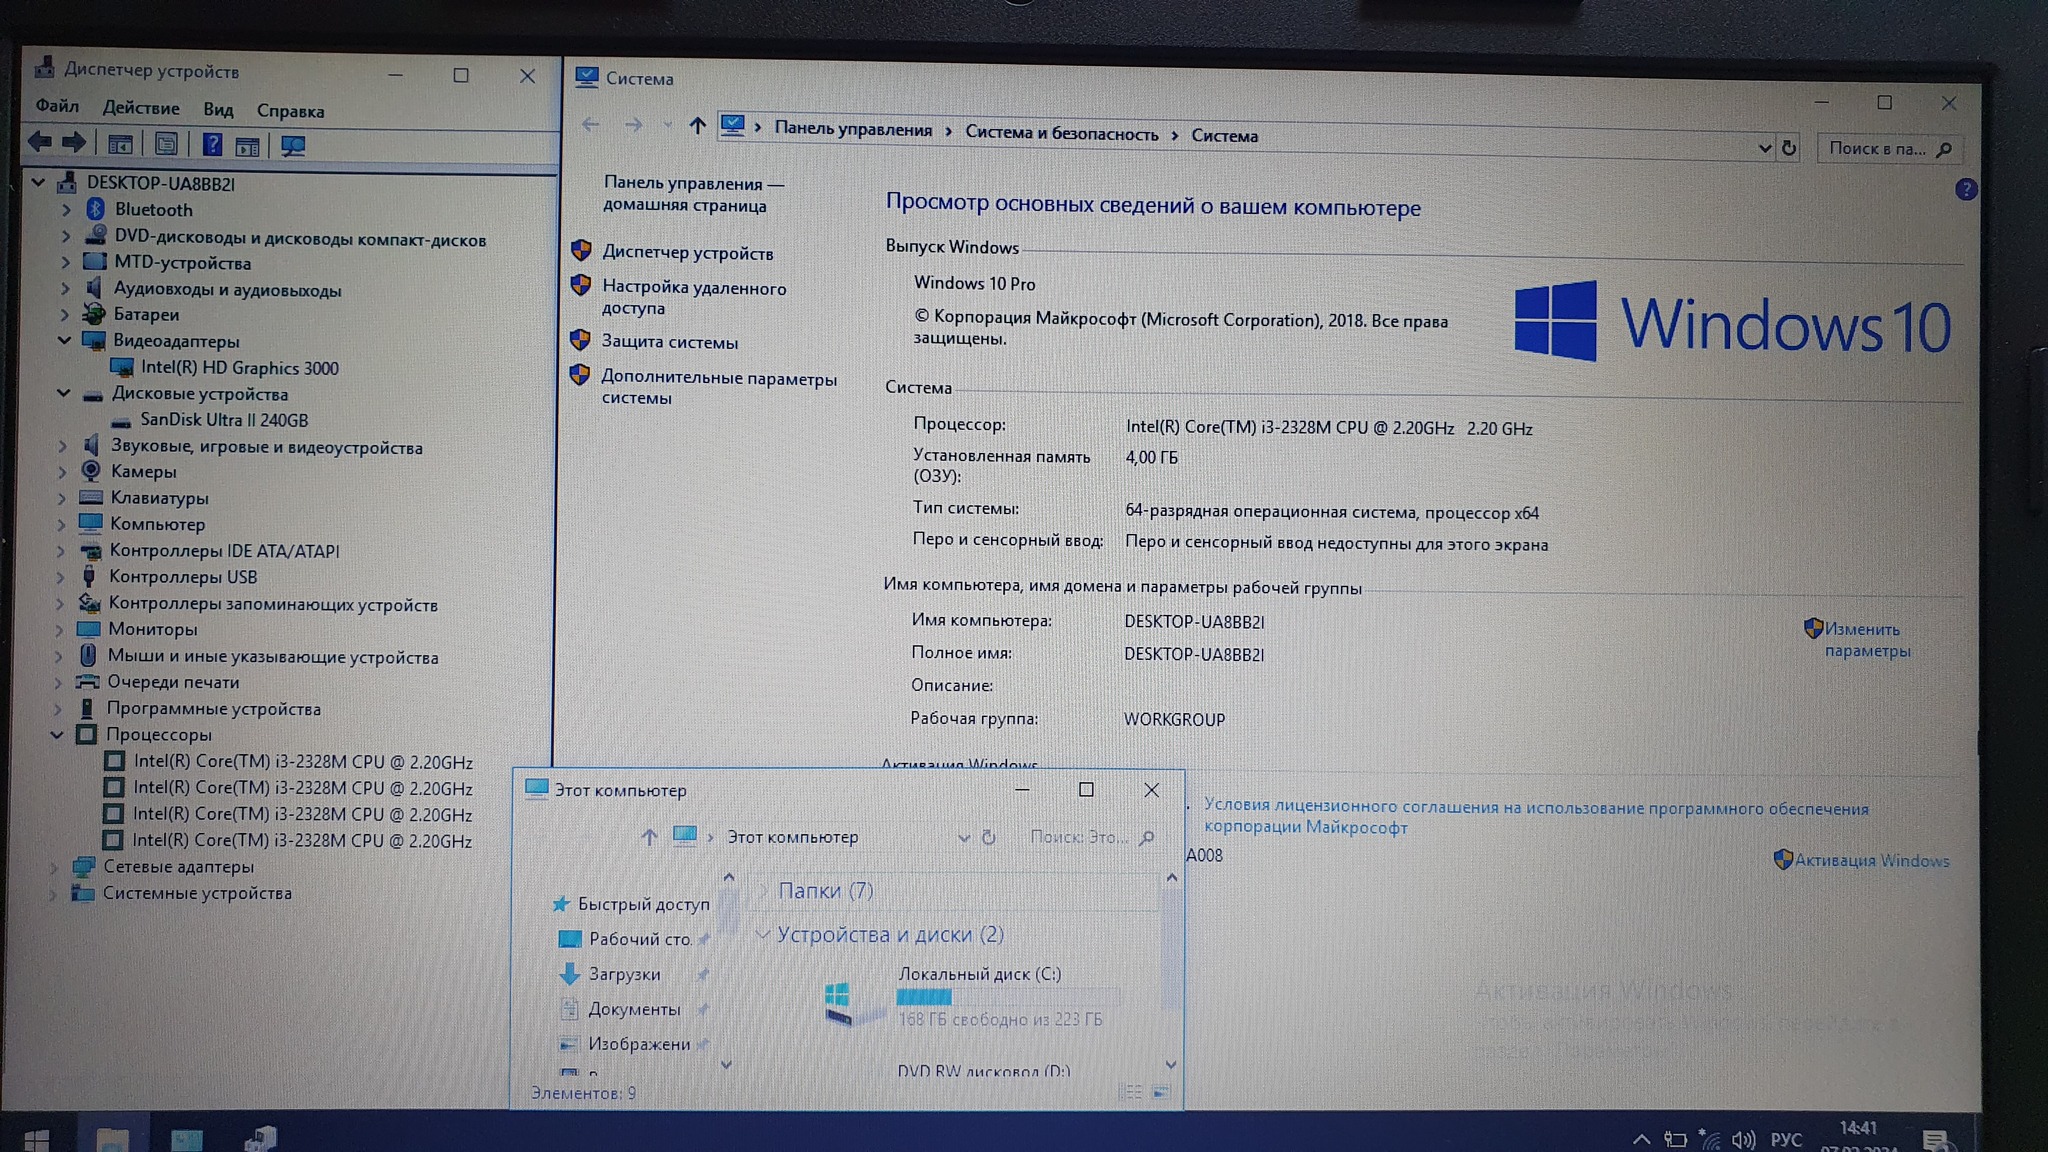Collapse the Процессоры tree node
The width and height of the screenshot is (2048, 1152).
pyautogui.click(x=57, y=734)
